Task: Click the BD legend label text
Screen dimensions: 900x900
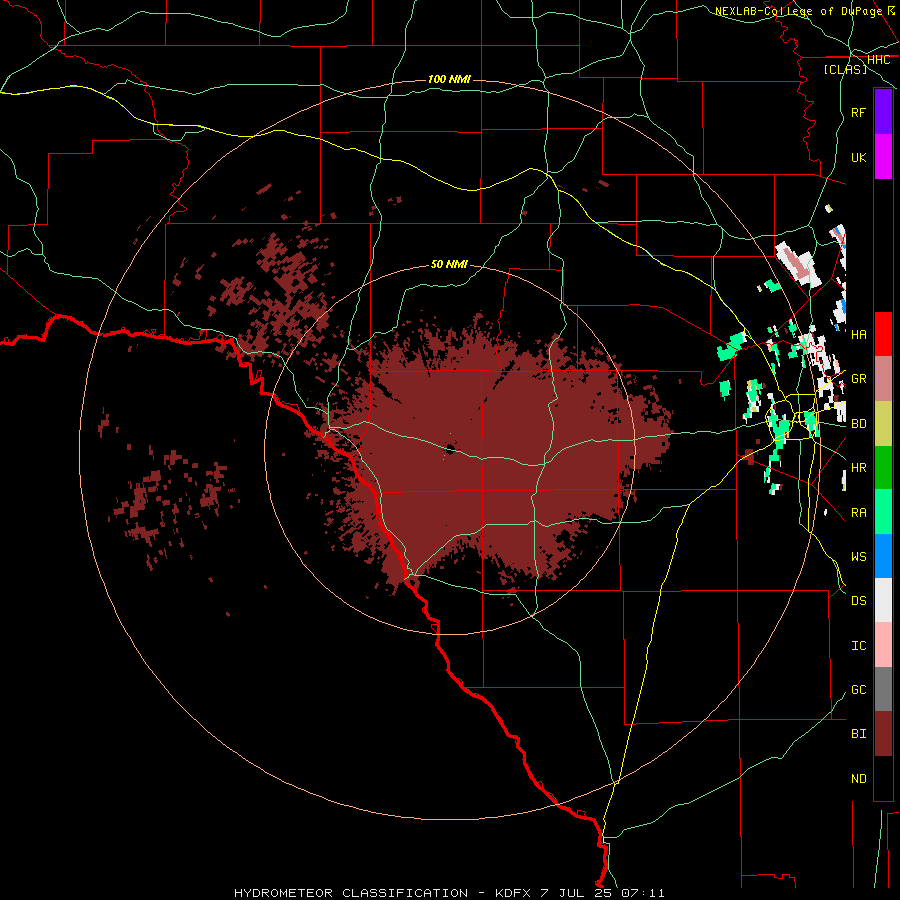Action: tap(858, 424)
